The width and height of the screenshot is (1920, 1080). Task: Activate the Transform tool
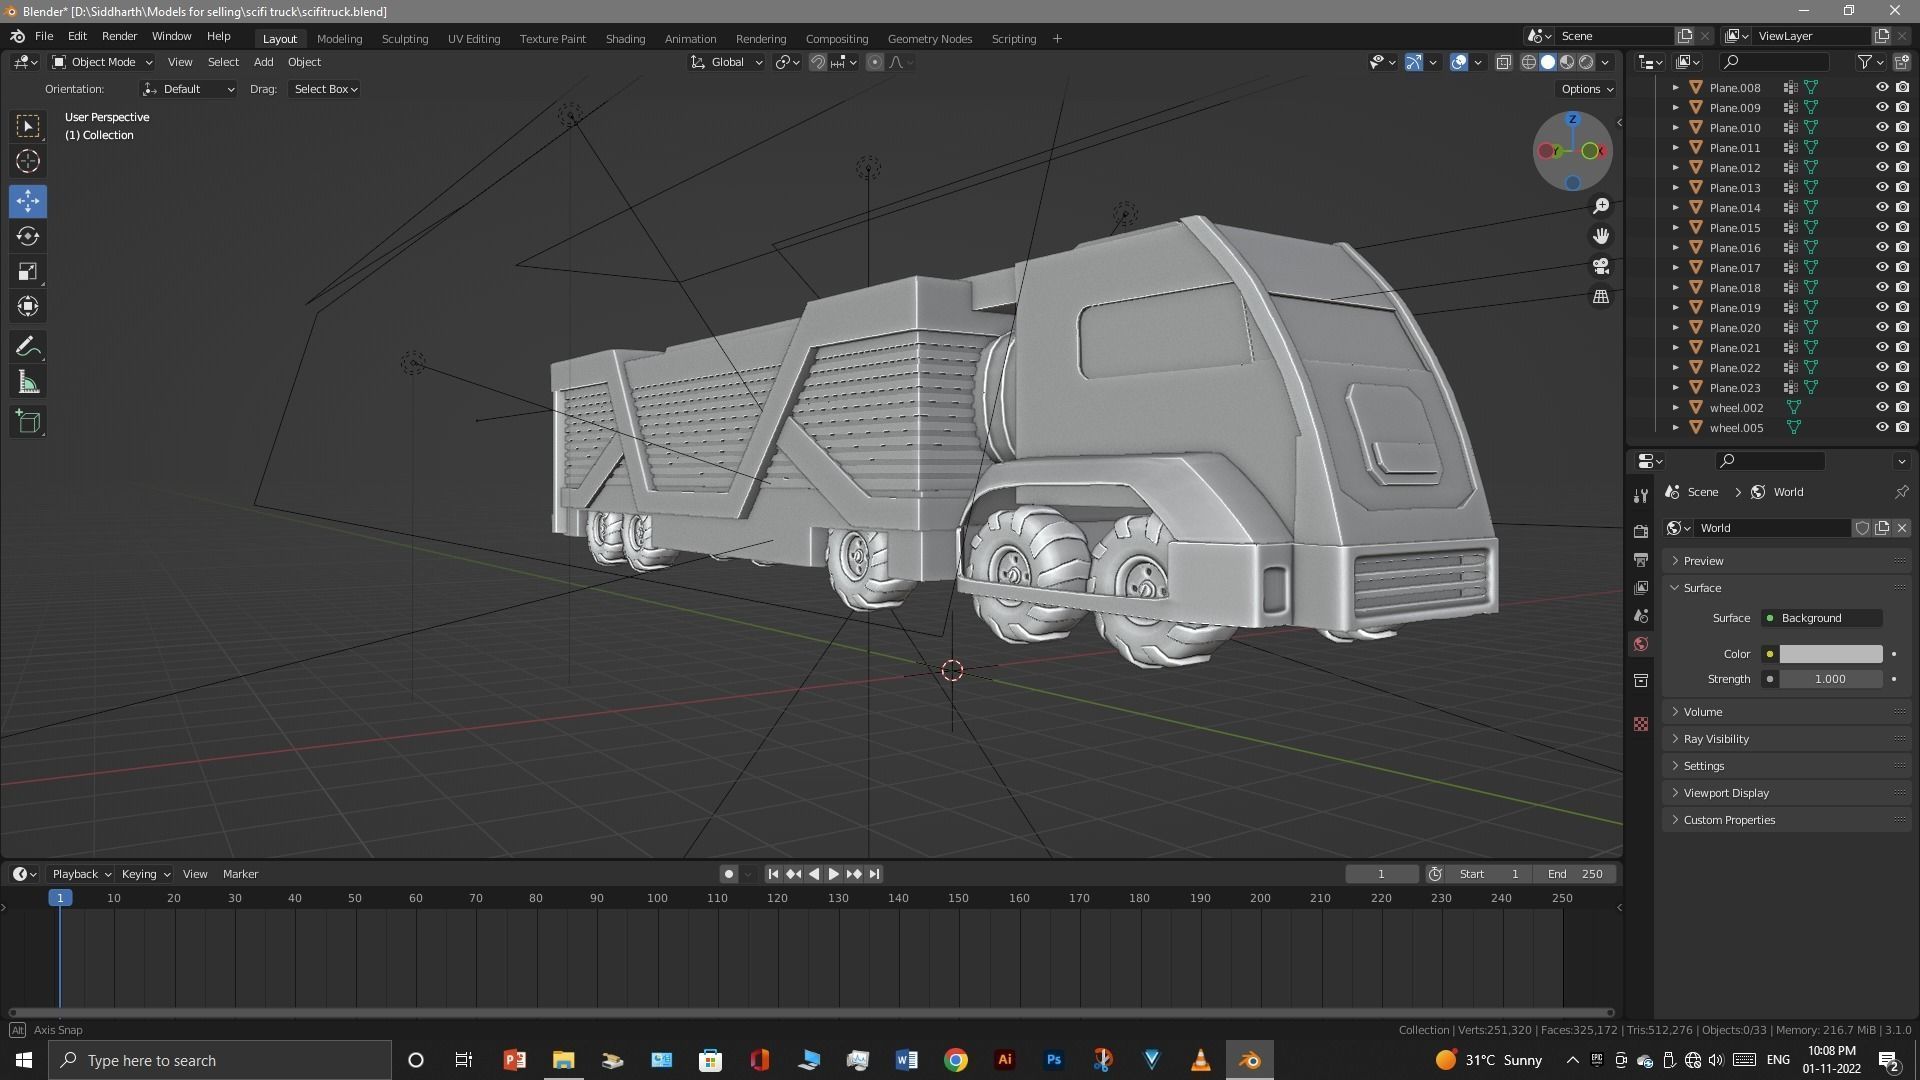[x=28, y=306]
